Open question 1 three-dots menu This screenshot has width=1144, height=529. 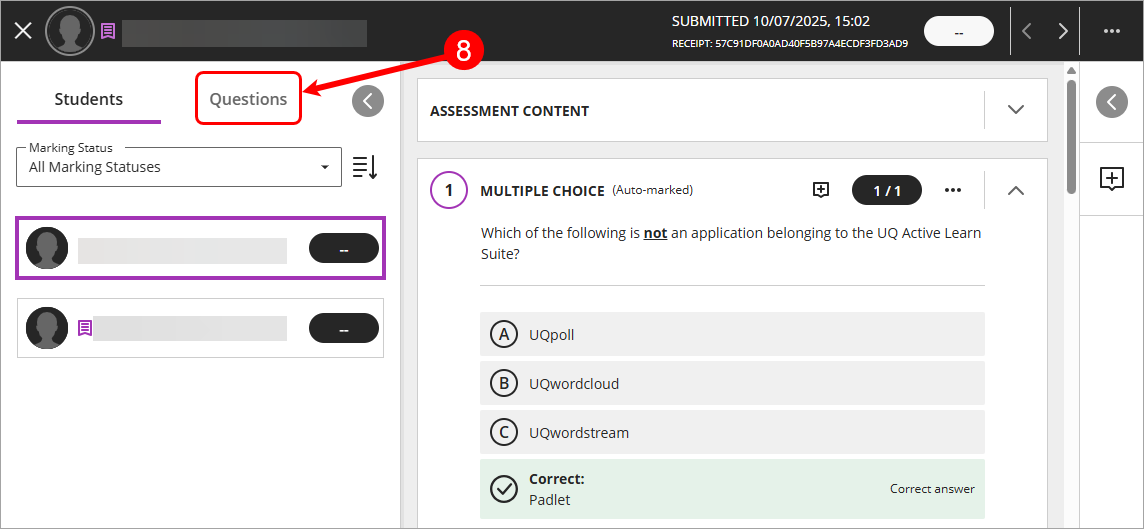(953, 190)
